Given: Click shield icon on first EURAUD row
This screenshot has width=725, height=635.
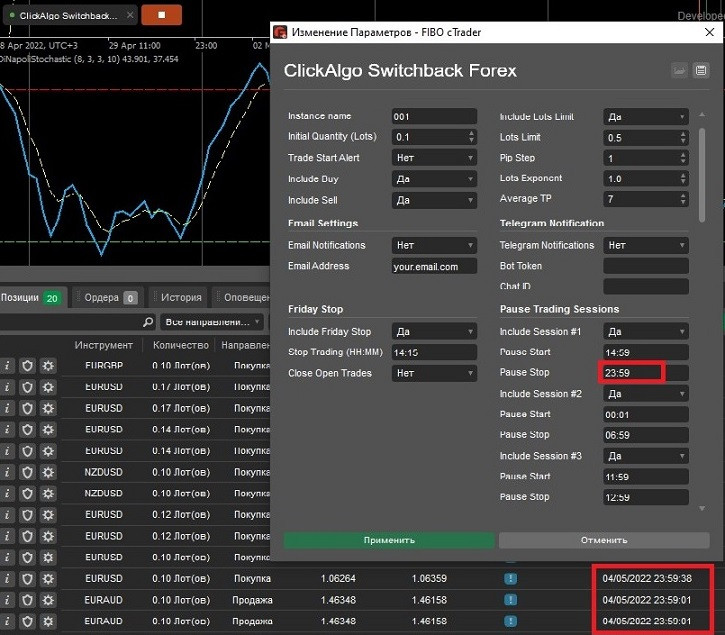Looking at the screenshot, I should (27, 600).
